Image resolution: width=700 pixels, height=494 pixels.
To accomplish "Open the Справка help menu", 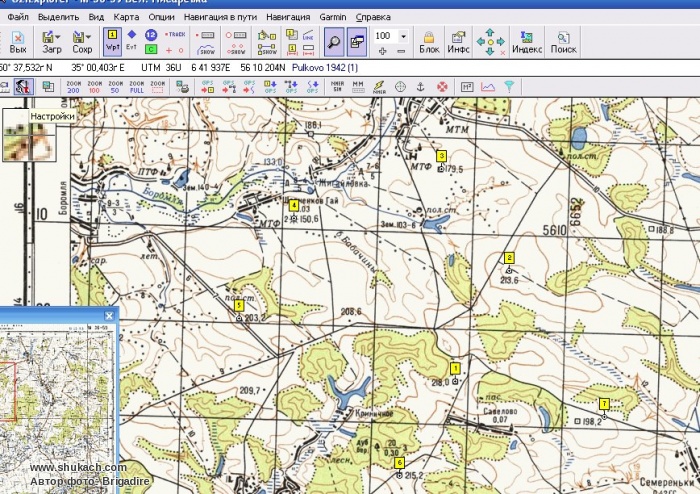I will [x=373, y=17].
